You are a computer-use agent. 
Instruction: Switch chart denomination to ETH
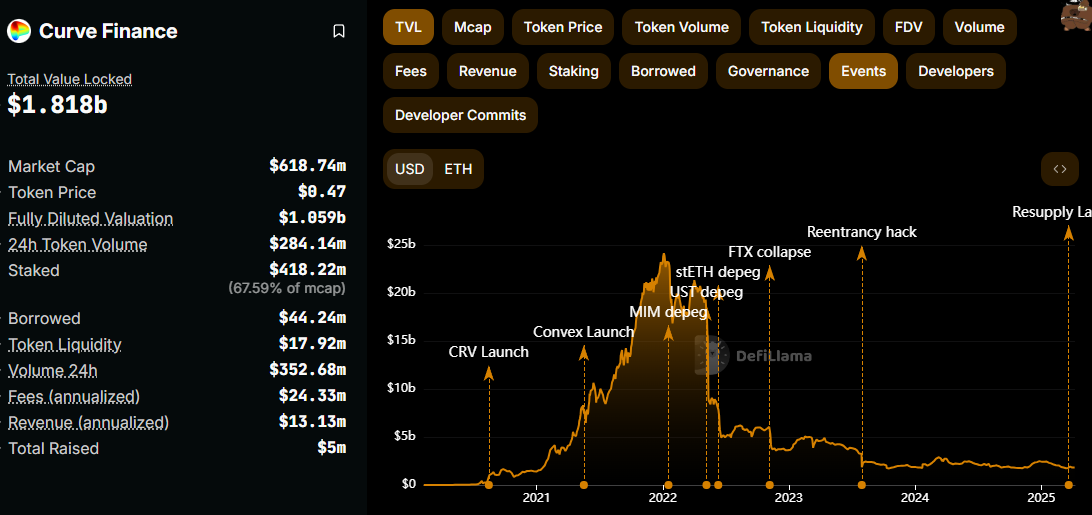pyautogui.click(x=458, y=169)
